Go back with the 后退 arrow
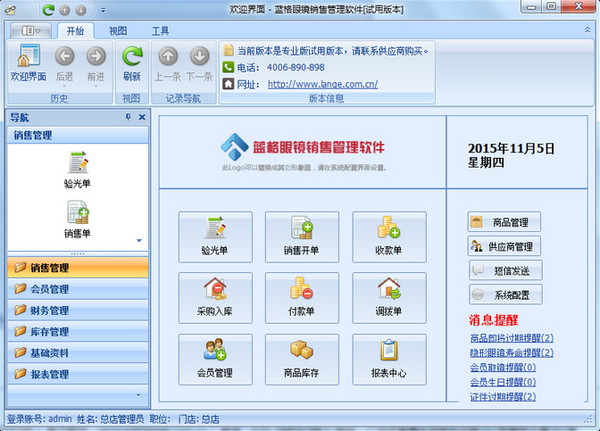This screenshot has width=600, height=431. click(64, 63)
